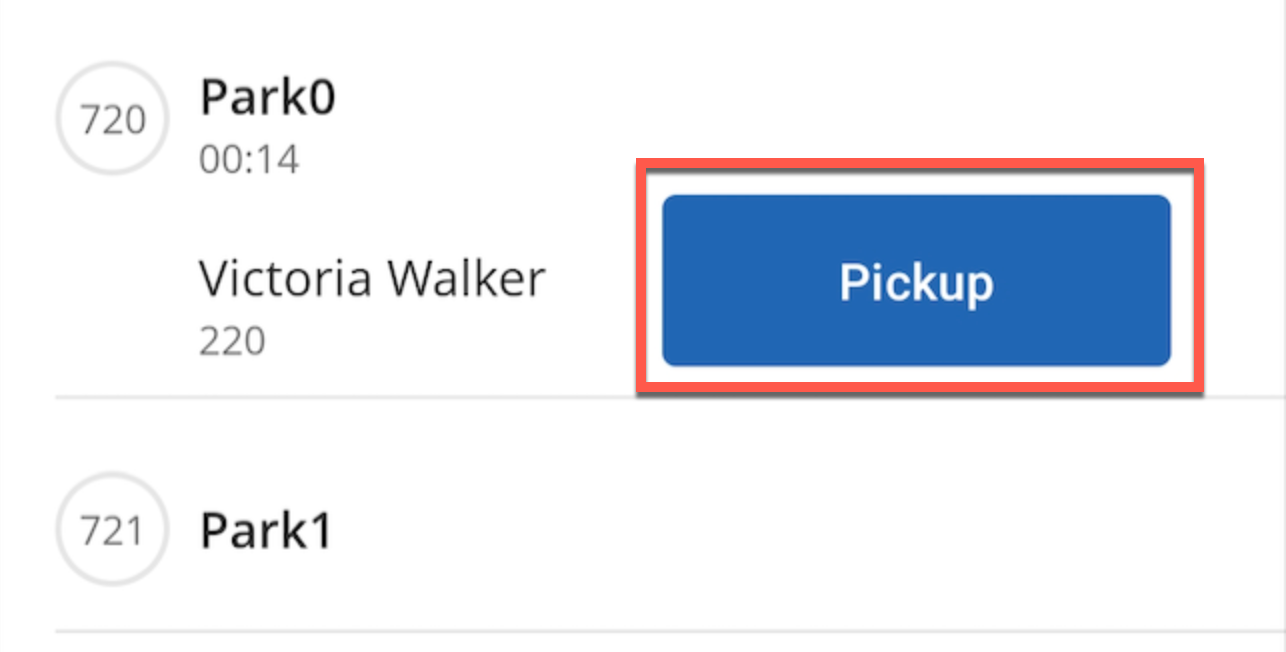Viewport: 1286px width, 652px height.
Task: Select the Park1 slot title
Action: [x=265, y=530]
